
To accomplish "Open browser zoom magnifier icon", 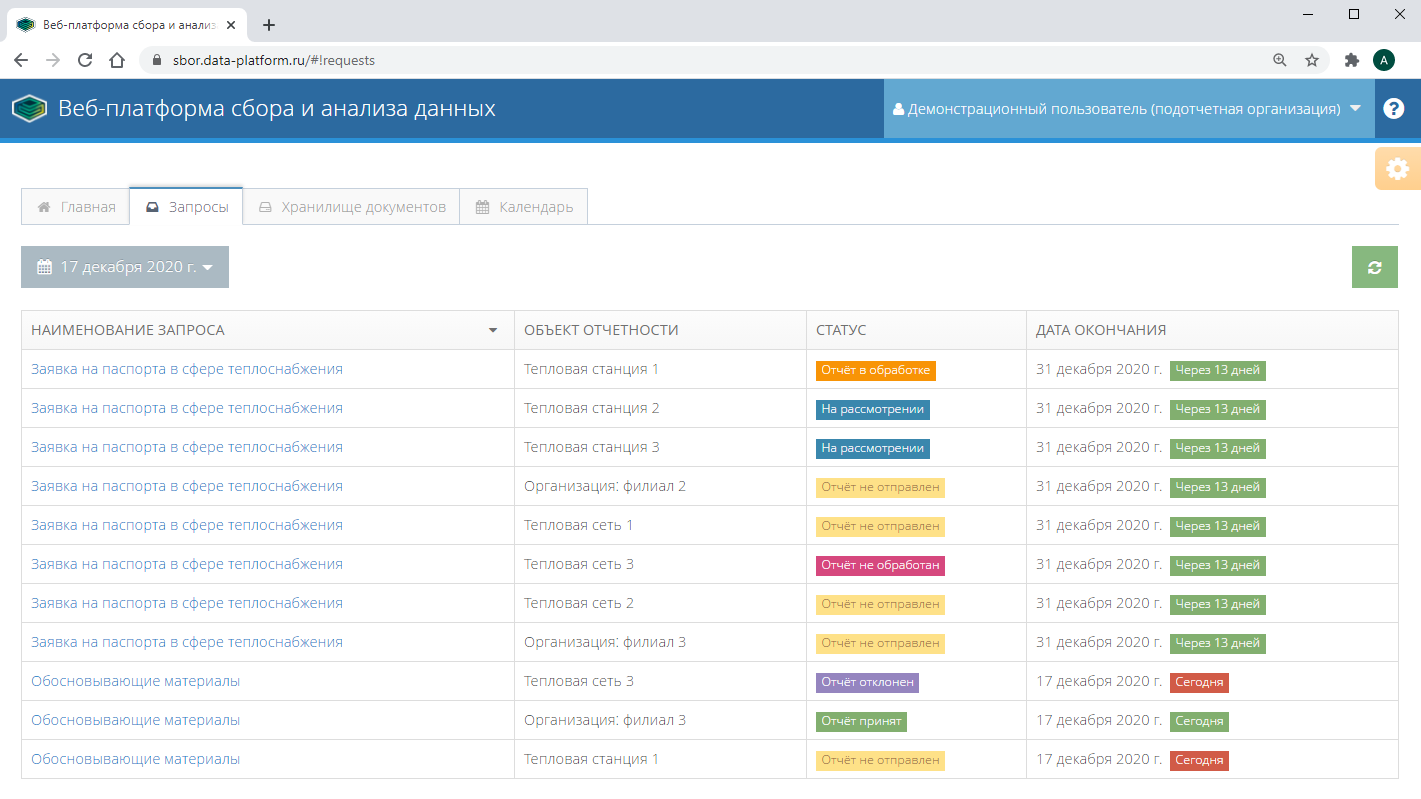I will [x=1280, y=60].
